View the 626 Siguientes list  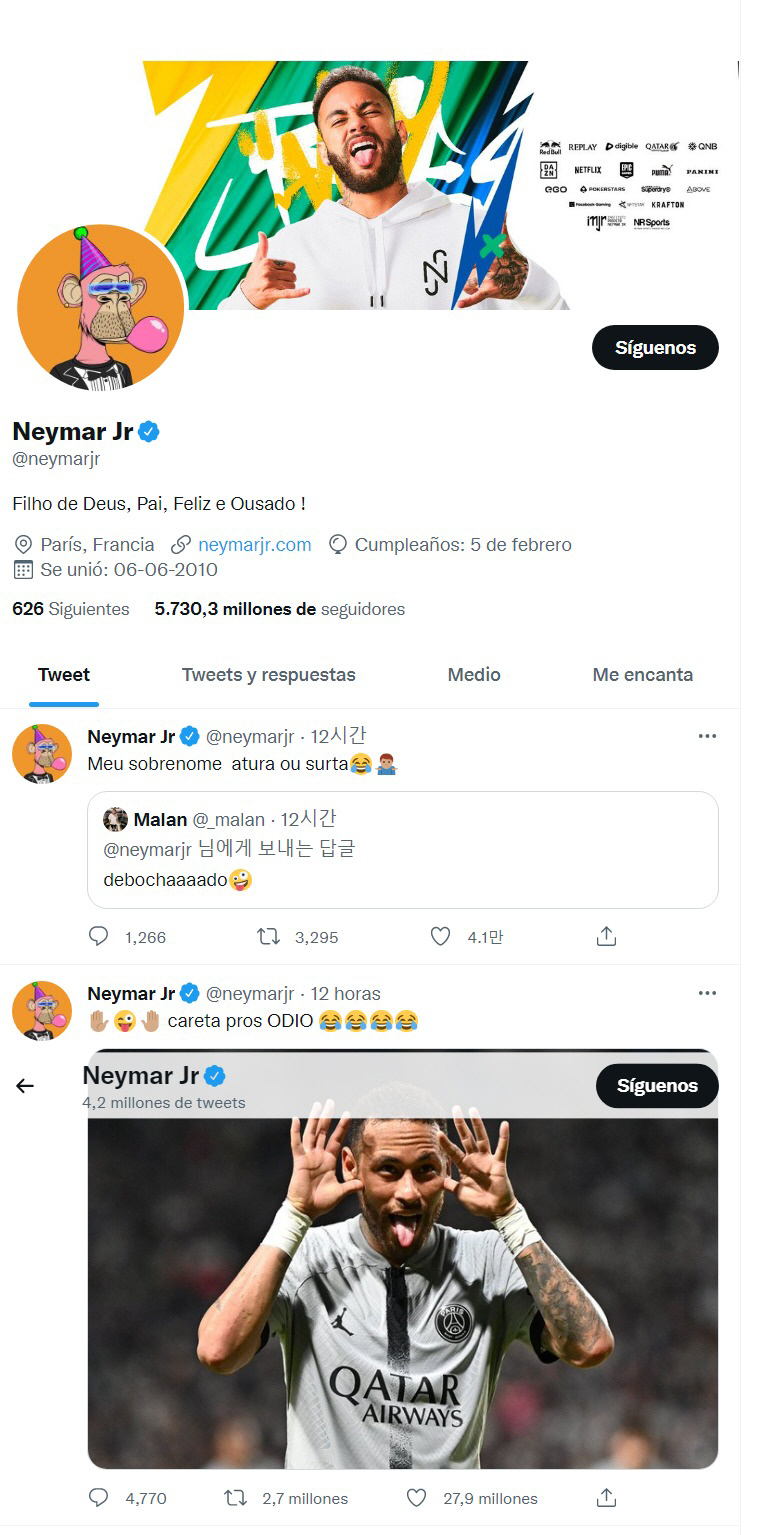point(70,609)
